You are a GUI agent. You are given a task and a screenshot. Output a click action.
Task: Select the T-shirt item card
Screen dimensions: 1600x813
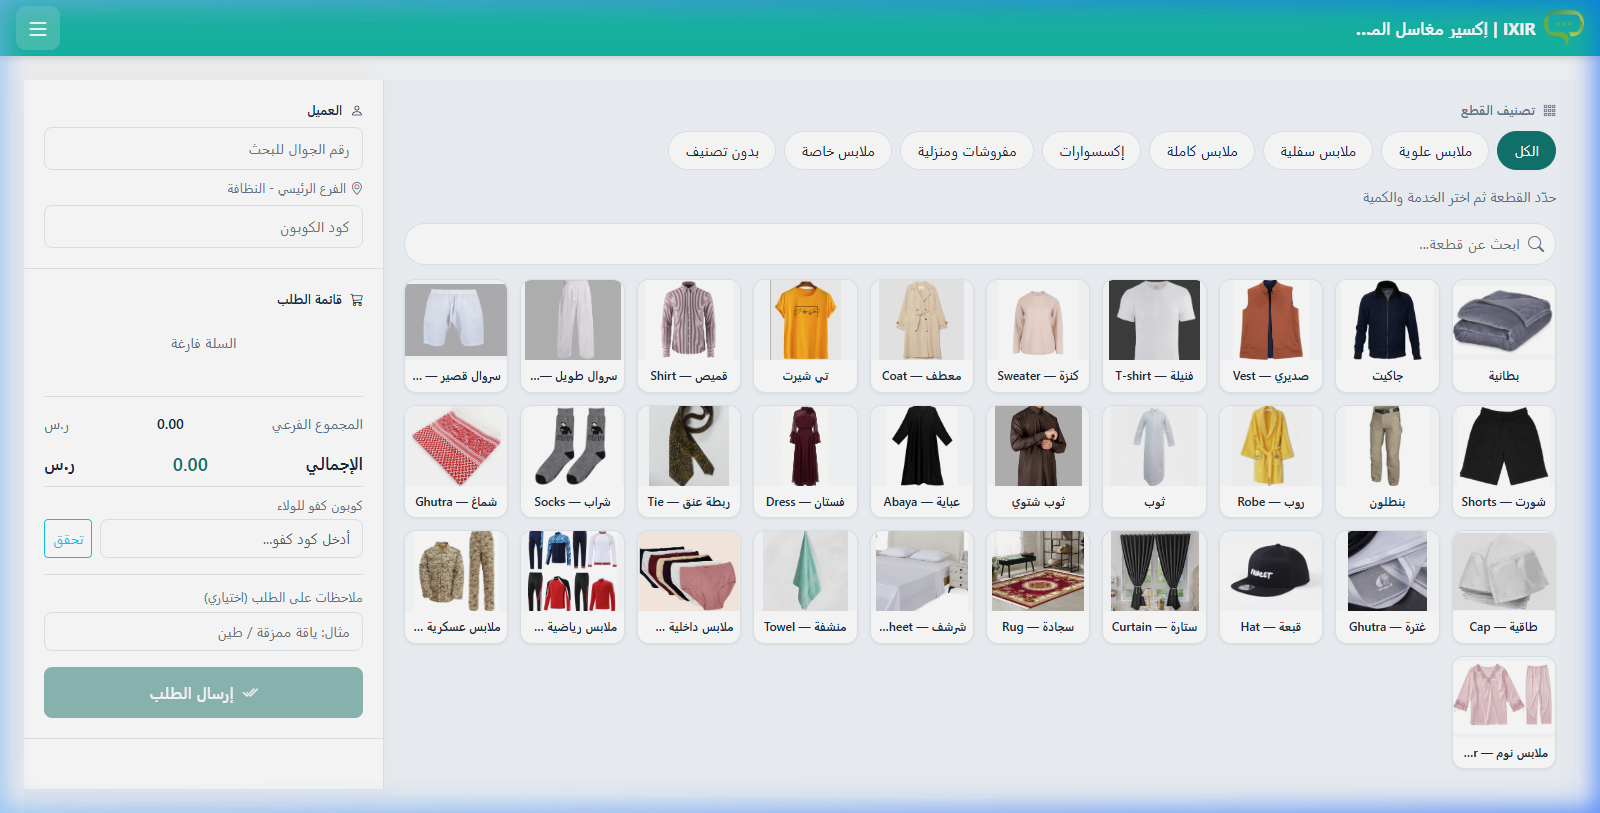1154,335
